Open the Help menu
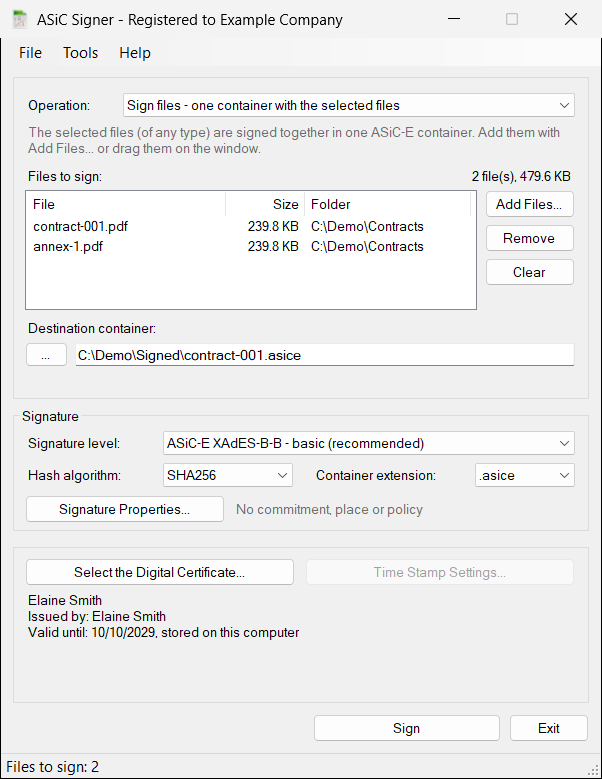Image resolution: width=602 pixels, height=779 pixels. pos(135,53)
